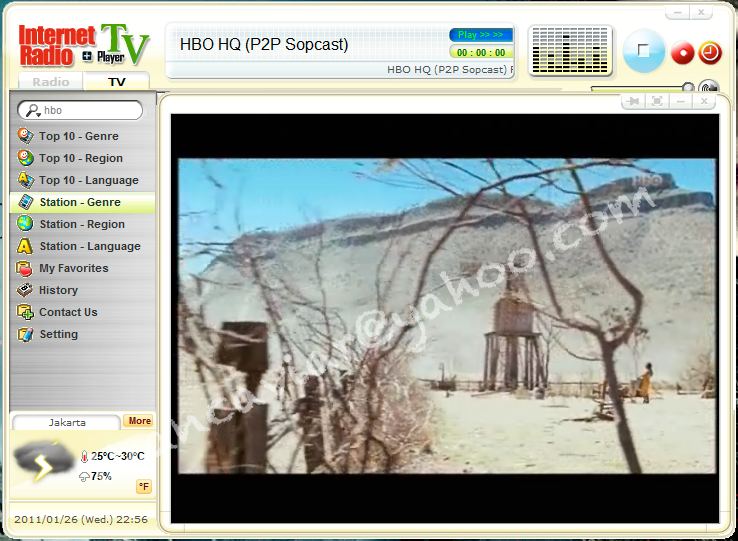The height and width of the screenshot is (541, 738).
Task: Select Station - Language letter A icon
Action: pos(25,246)
